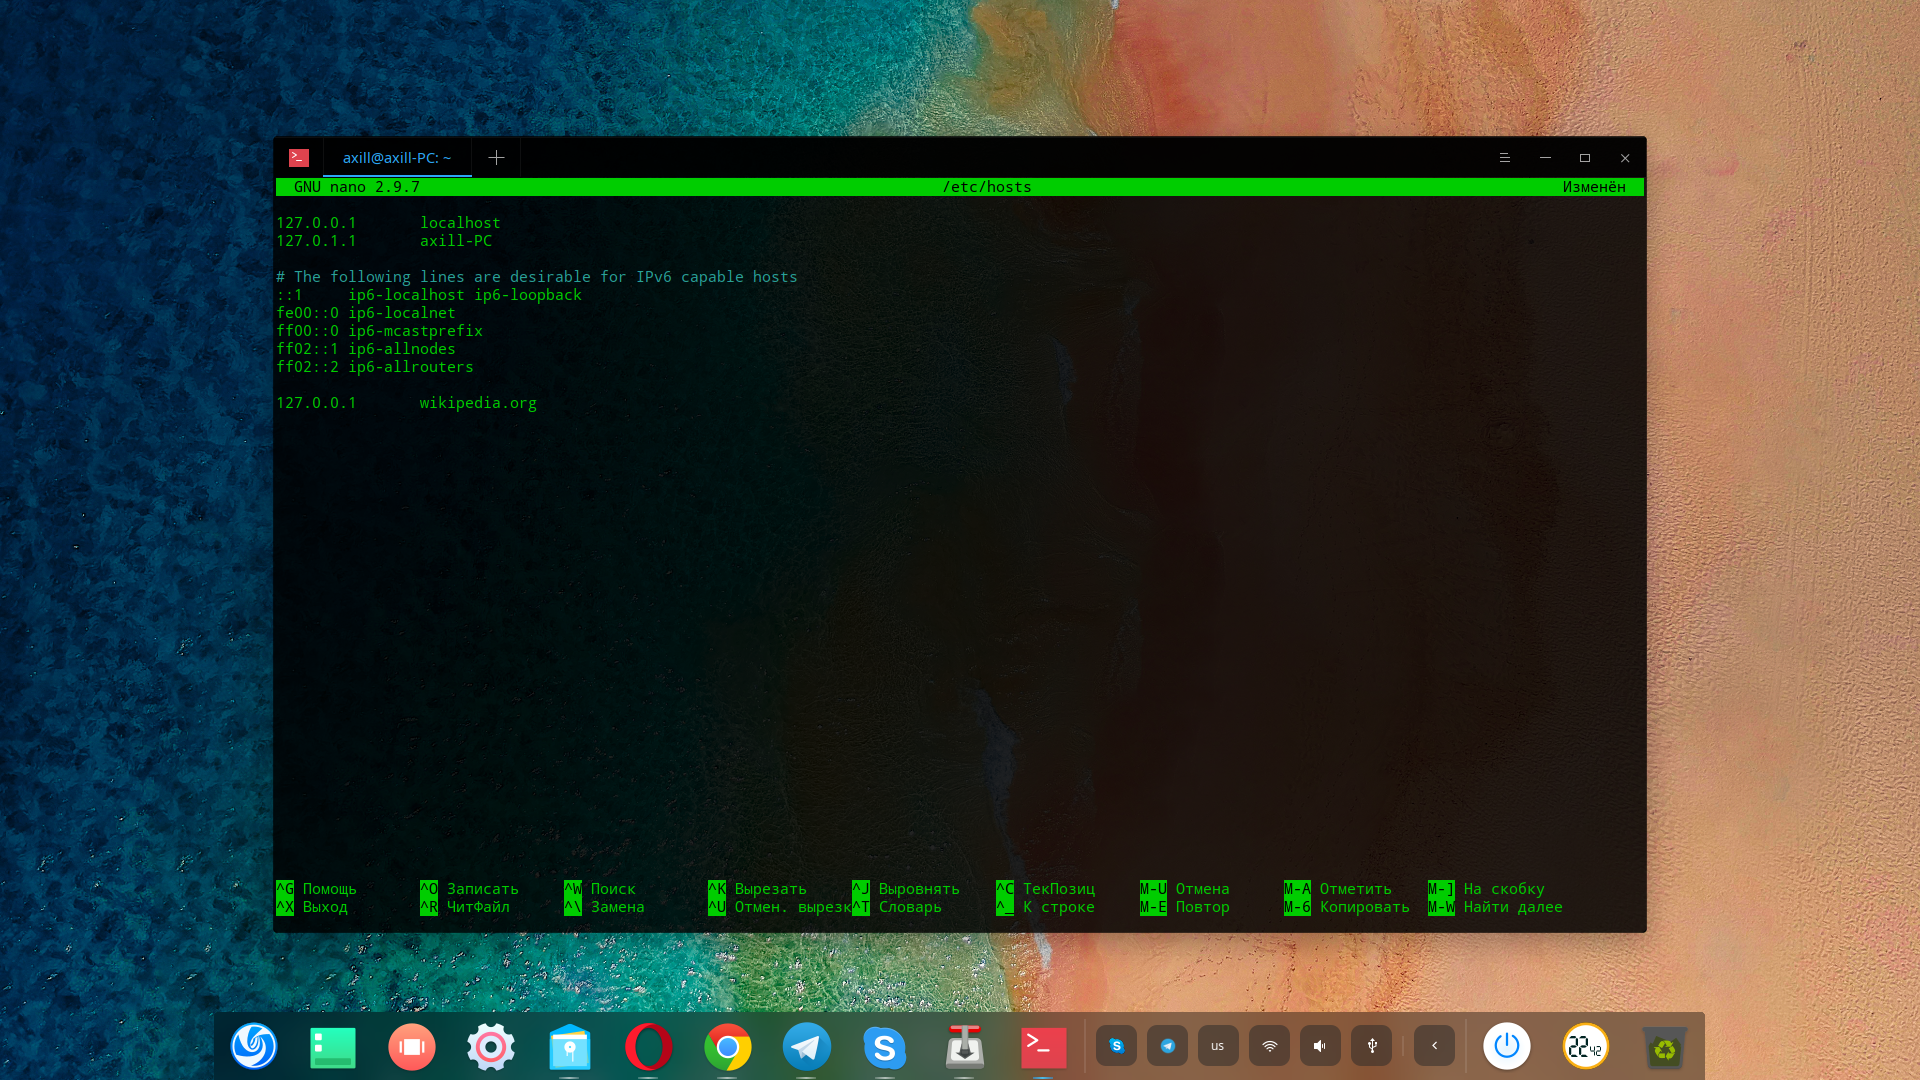1920x1080 pixels.
Task: Place cursor on wikipedia.org line
Action: tap(478, 403)
